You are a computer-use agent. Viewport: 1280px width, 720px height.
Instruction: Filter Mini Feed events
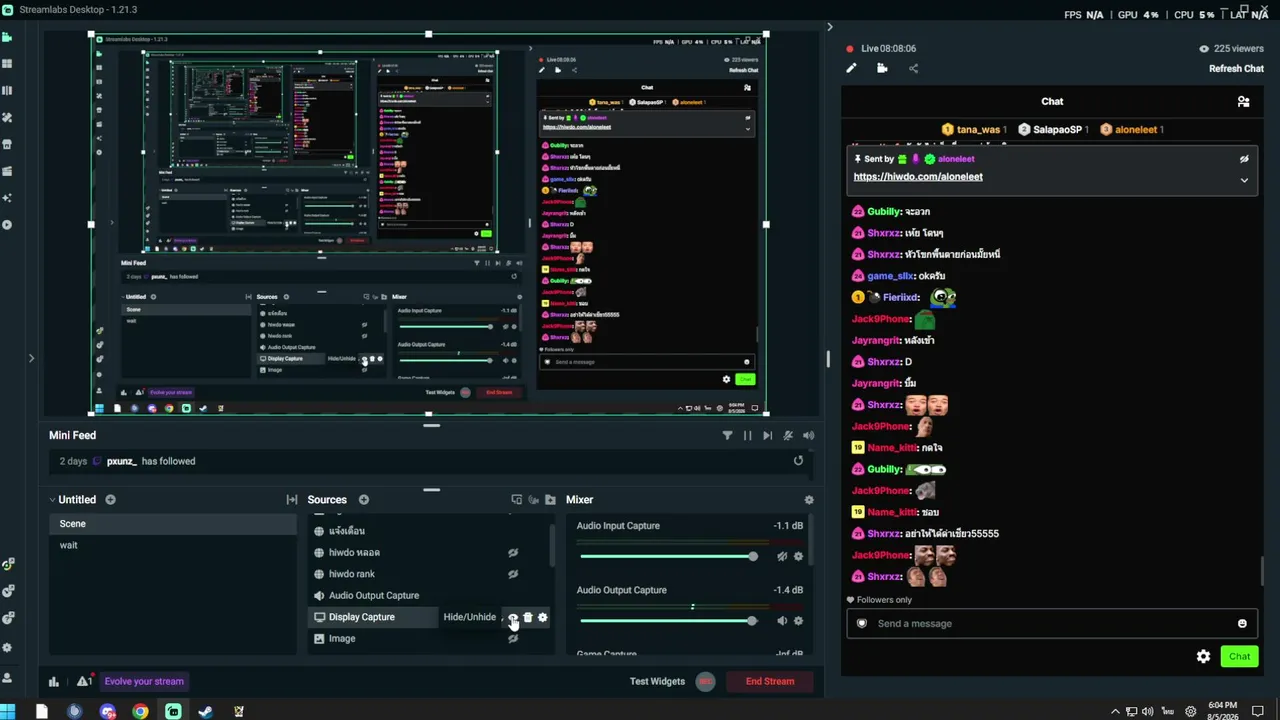728,435
